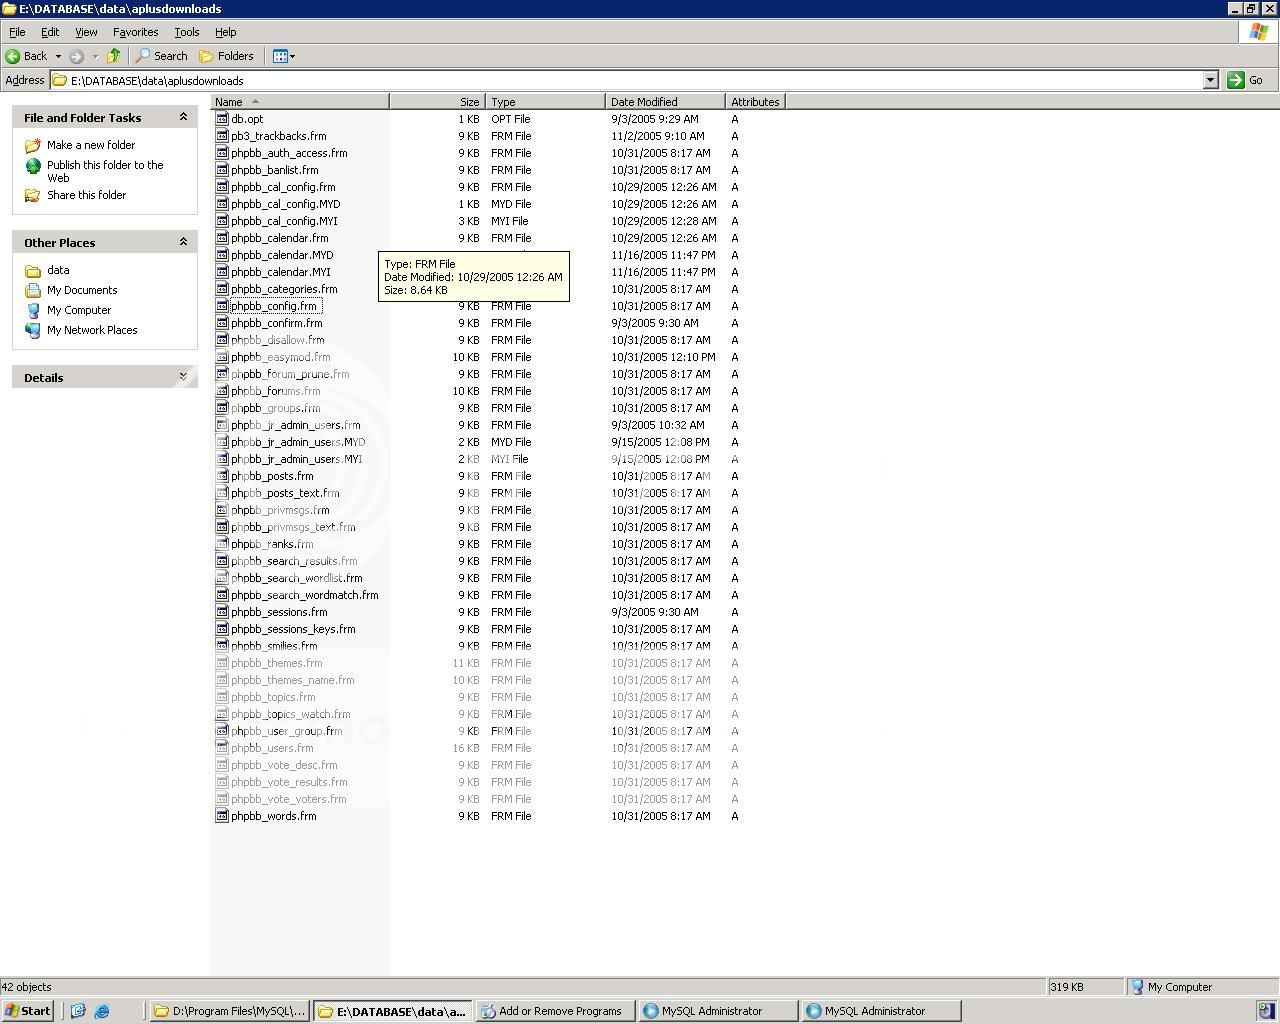Click Make a new folder link
This screenshot has height=1024, width=1280.
click(91, 145)
